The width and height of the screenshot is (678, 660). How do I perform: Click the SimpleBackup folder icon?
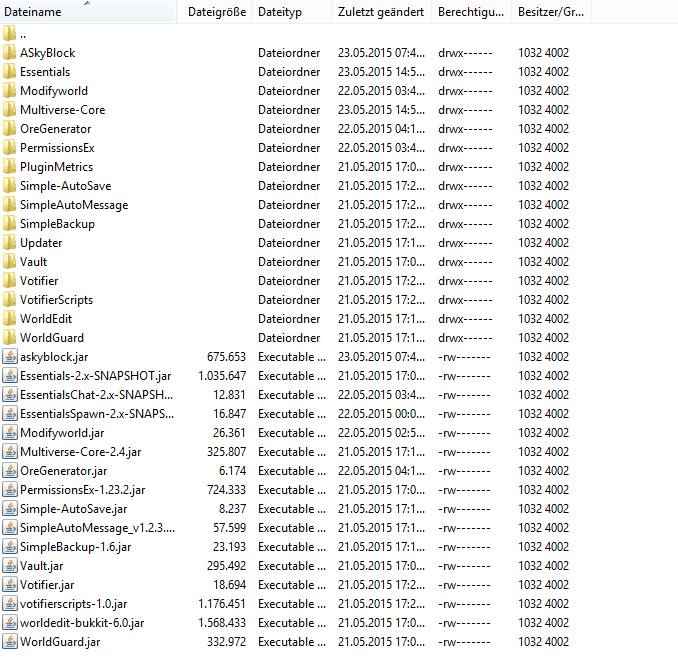tap(10, 224)
